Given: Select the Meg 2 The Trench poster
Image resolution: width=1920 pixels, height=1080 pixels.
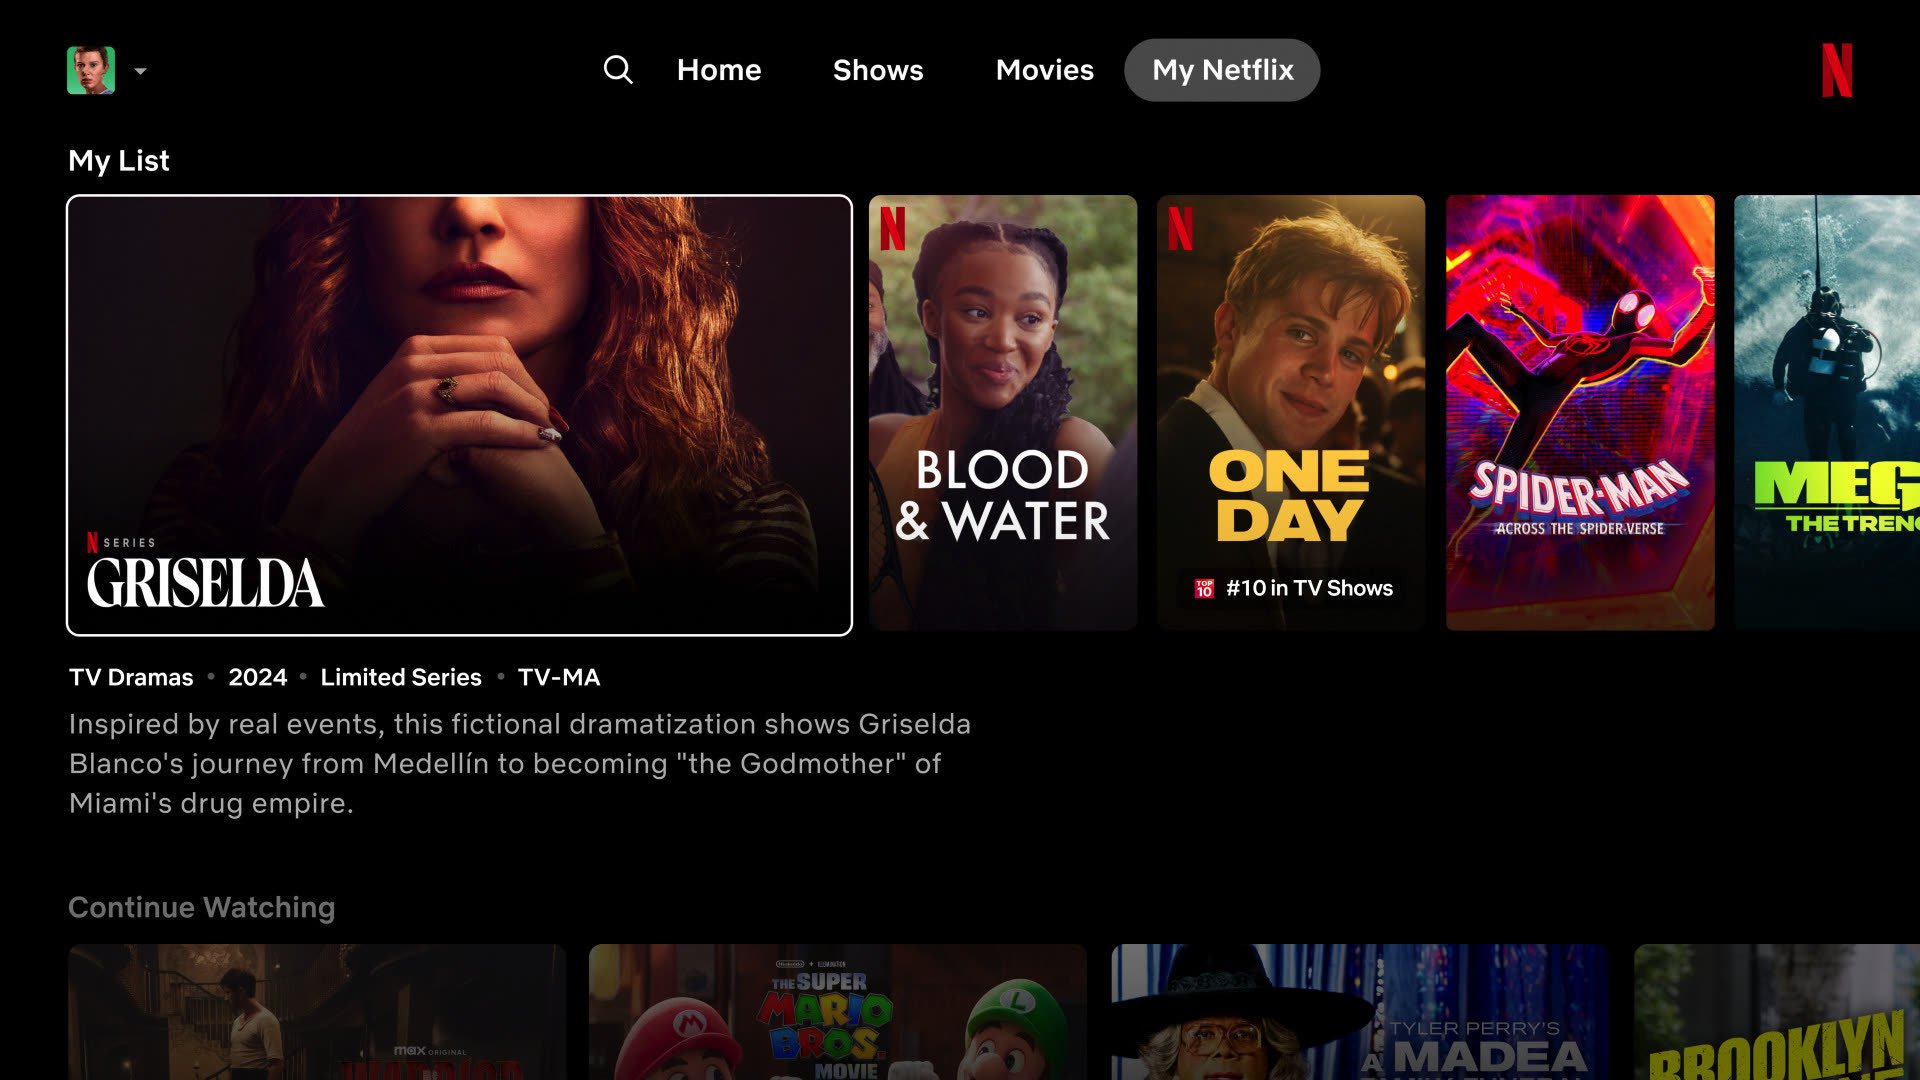Looking at the screenshot, I should click(1827, 413).
